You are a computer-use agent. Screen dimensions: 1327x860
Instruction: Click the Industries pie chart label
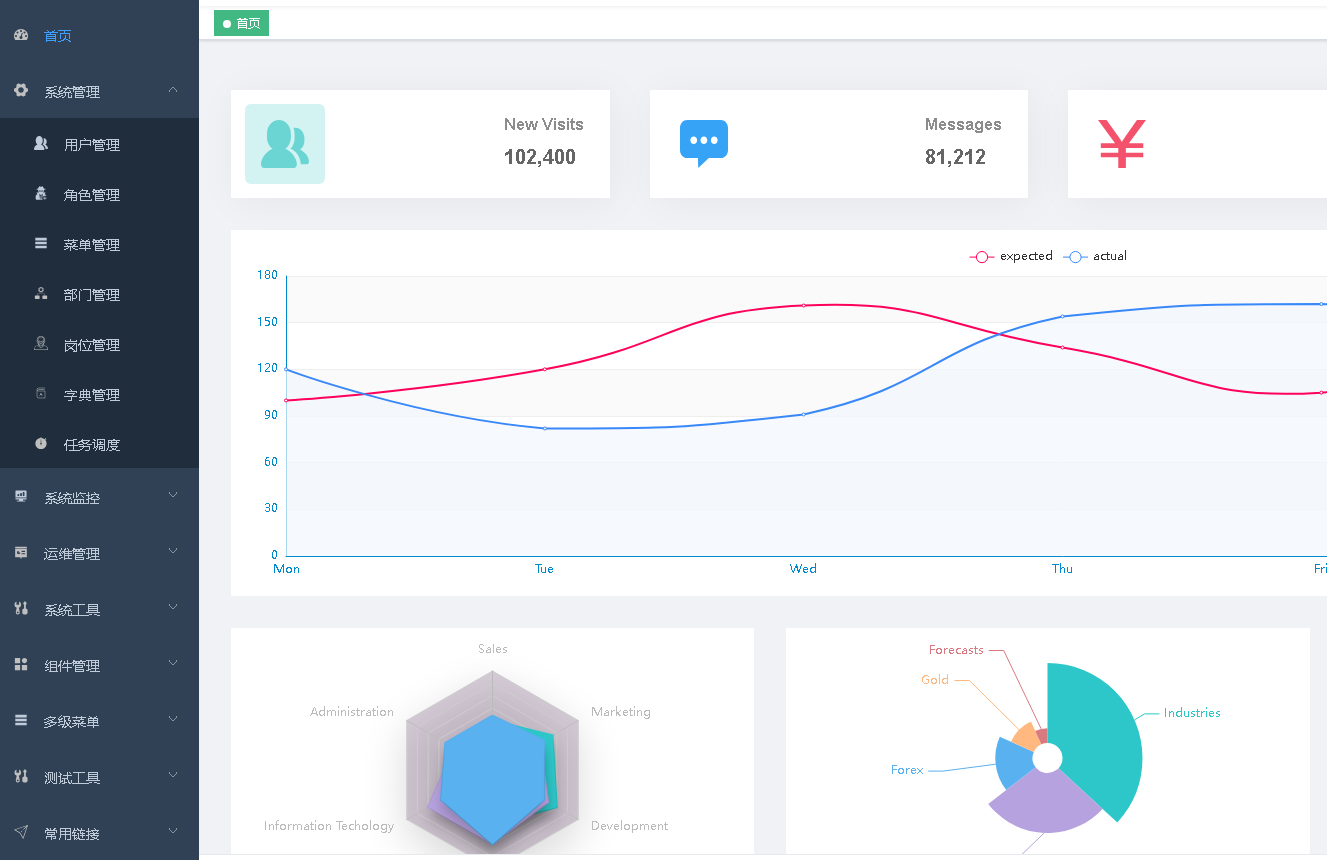[1192, 713]
